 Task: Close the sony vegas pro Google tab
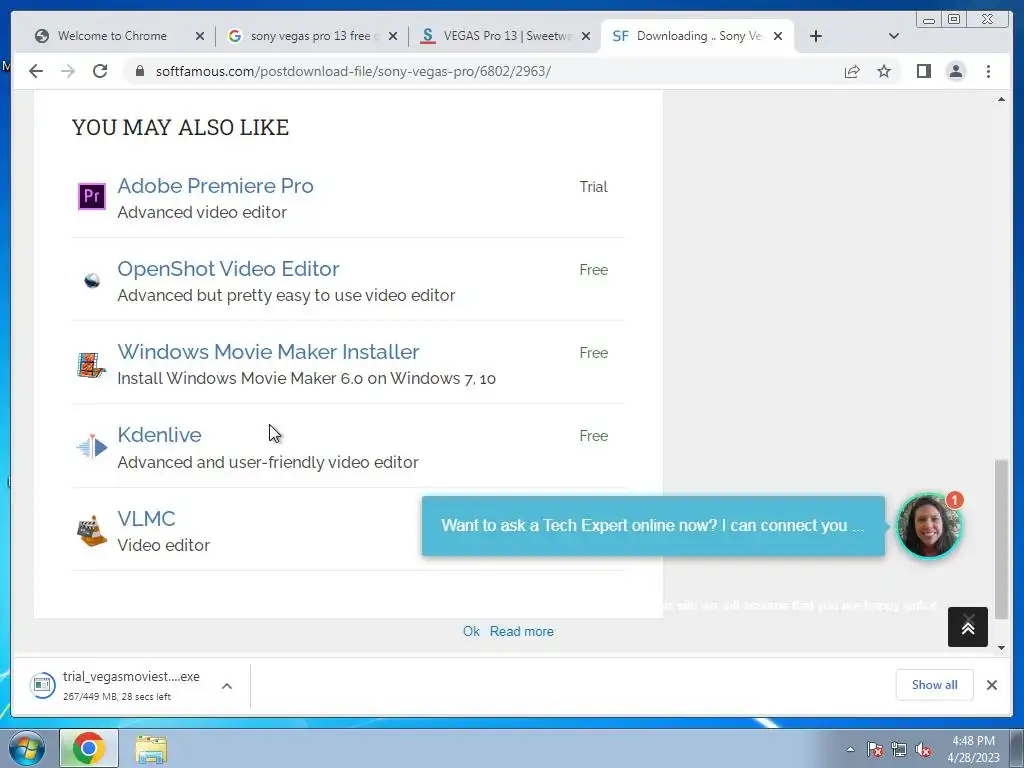pyautogui.click(x=392, y=37)
